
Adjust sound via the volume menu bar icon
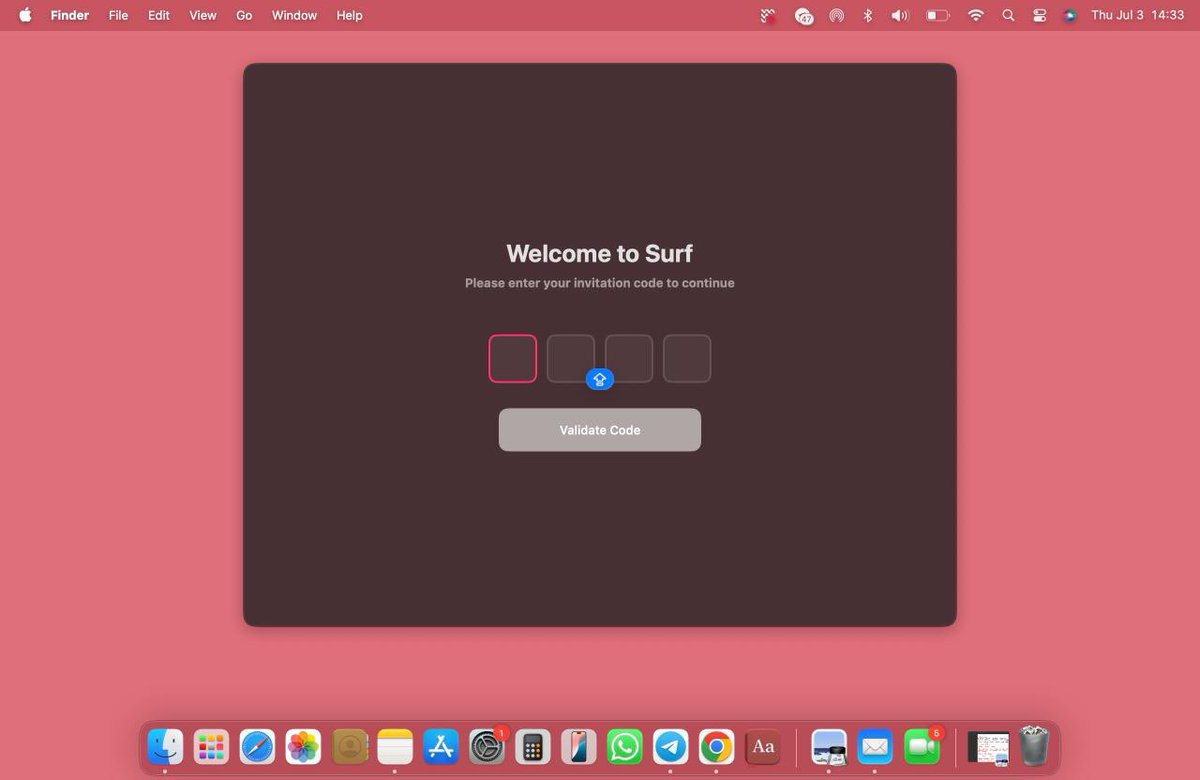click(x=900, y=15)
